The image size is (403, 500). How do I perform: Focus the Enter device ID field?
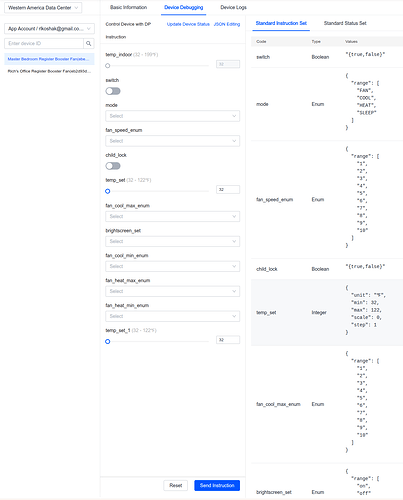(x=44, y=43)
